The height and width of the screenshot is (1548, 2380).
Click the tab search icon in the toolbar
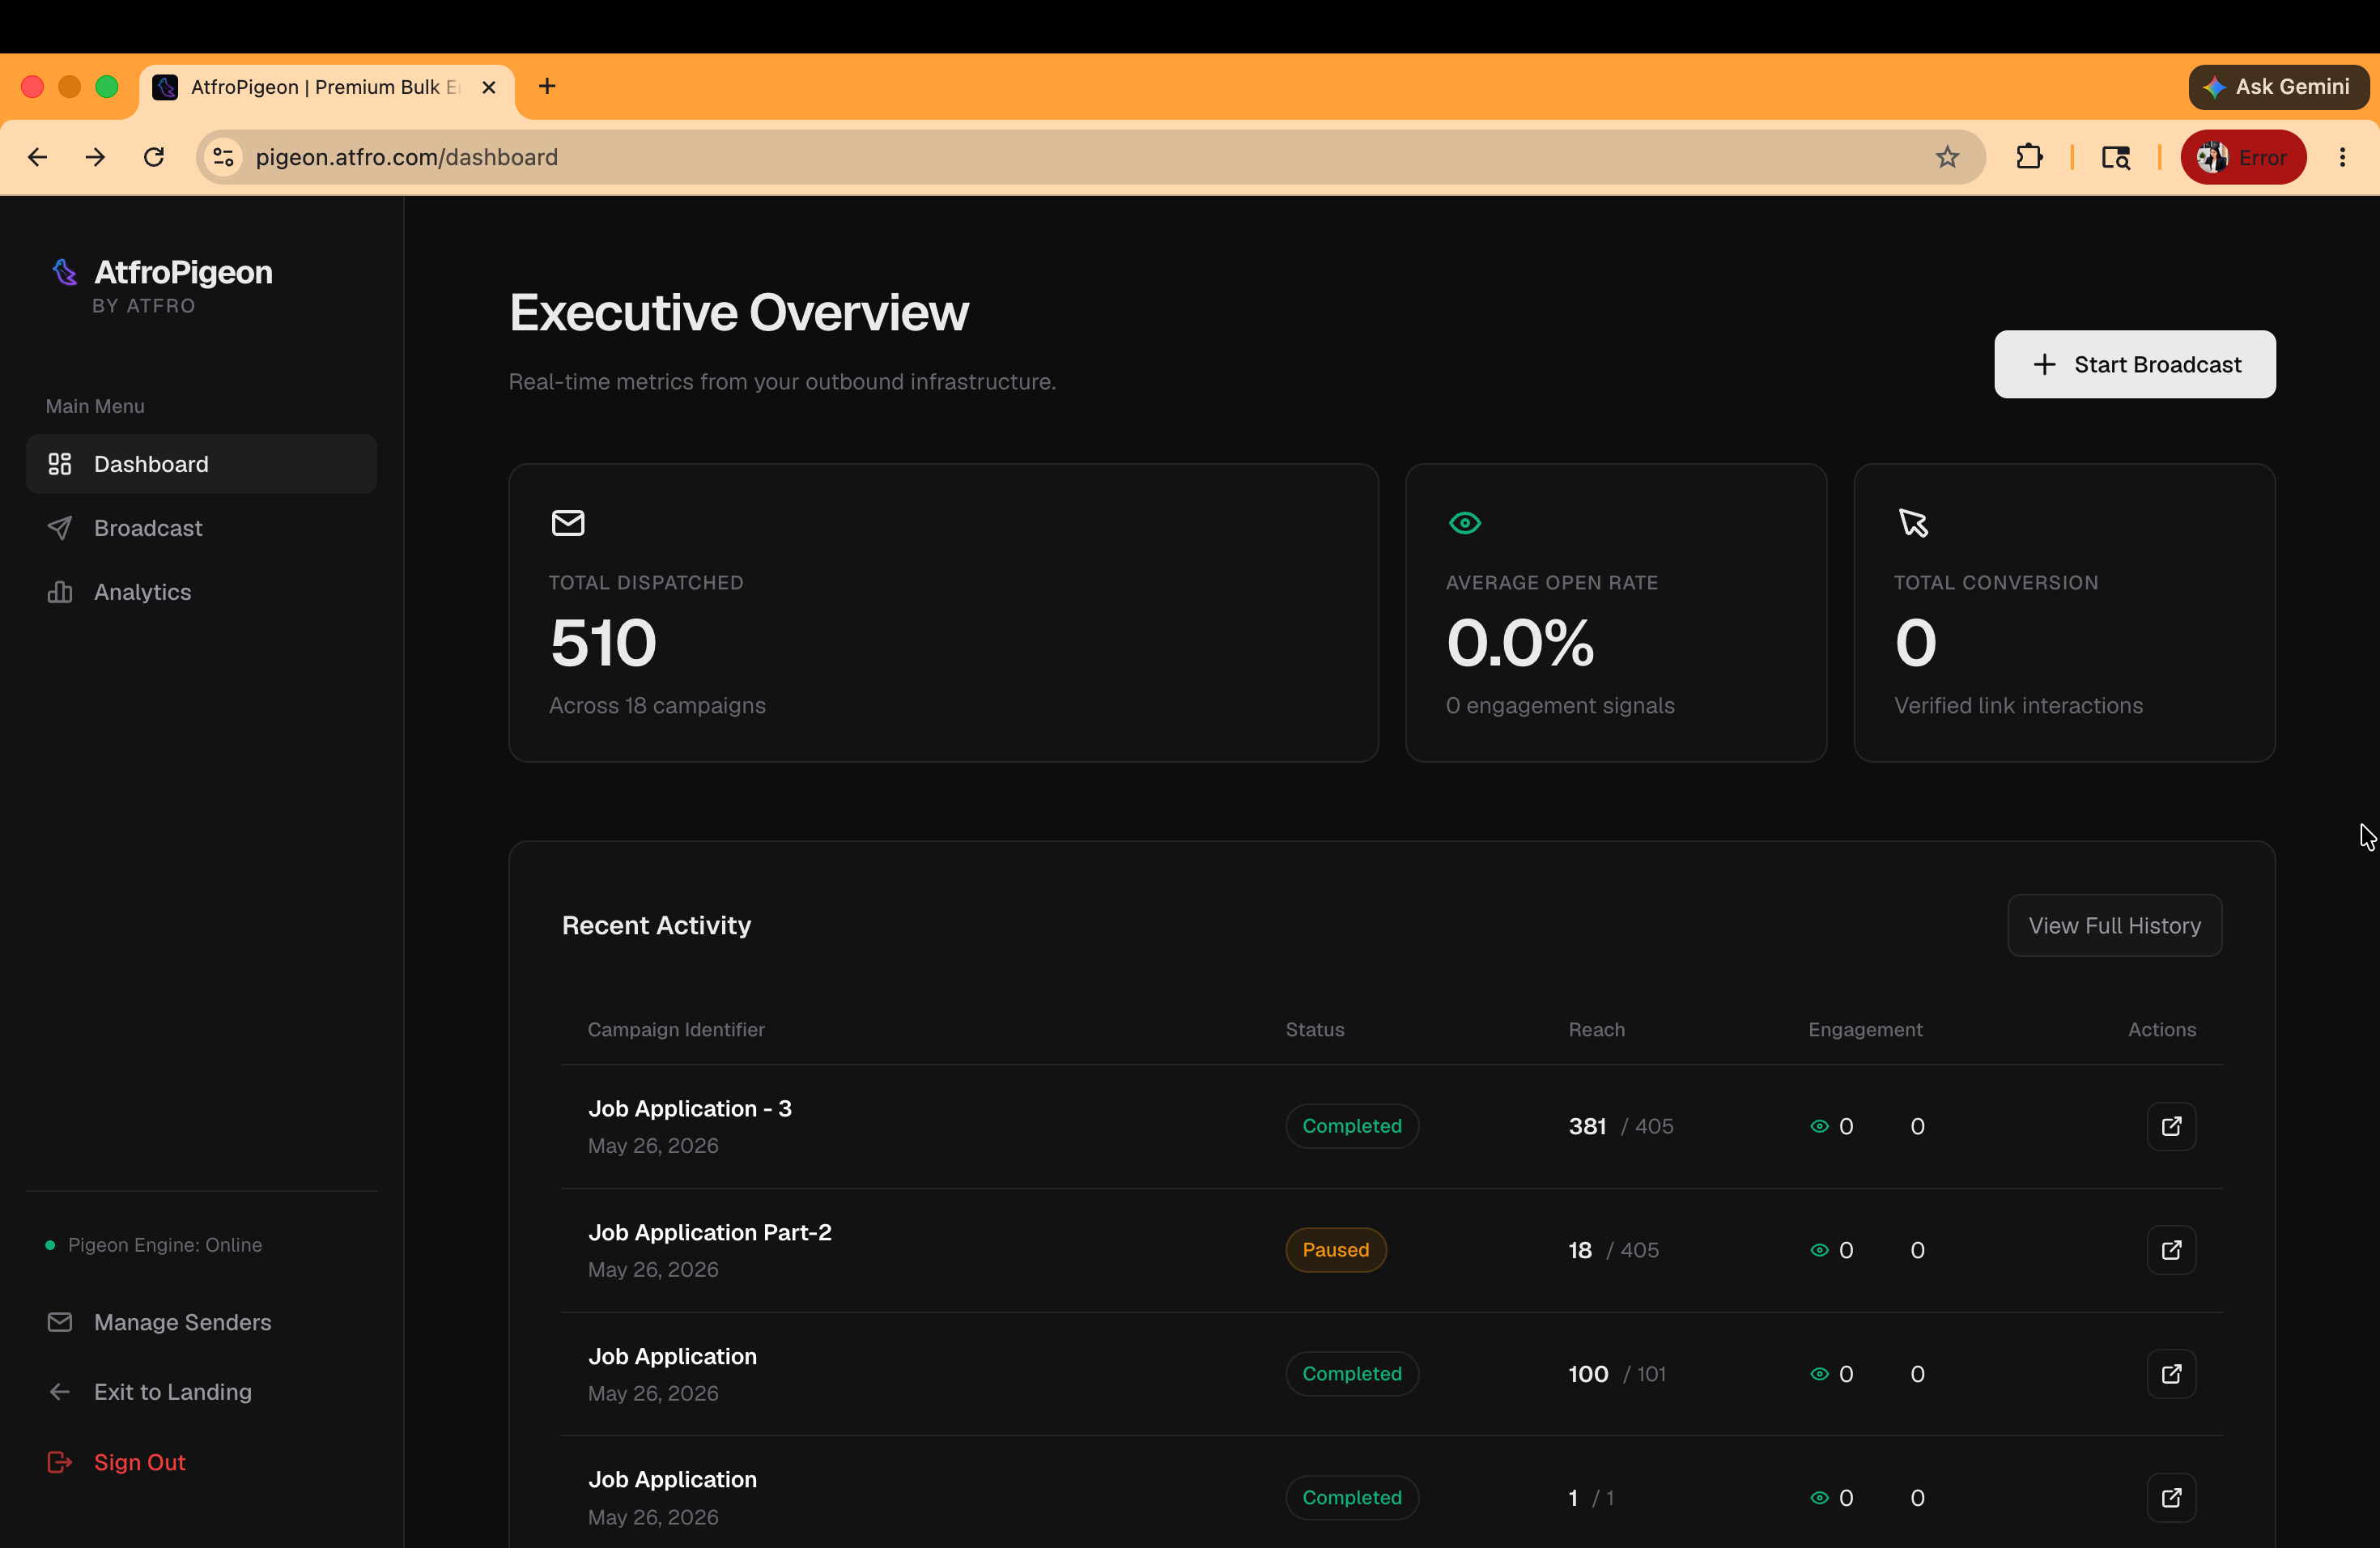click(x=2116, y=157)
